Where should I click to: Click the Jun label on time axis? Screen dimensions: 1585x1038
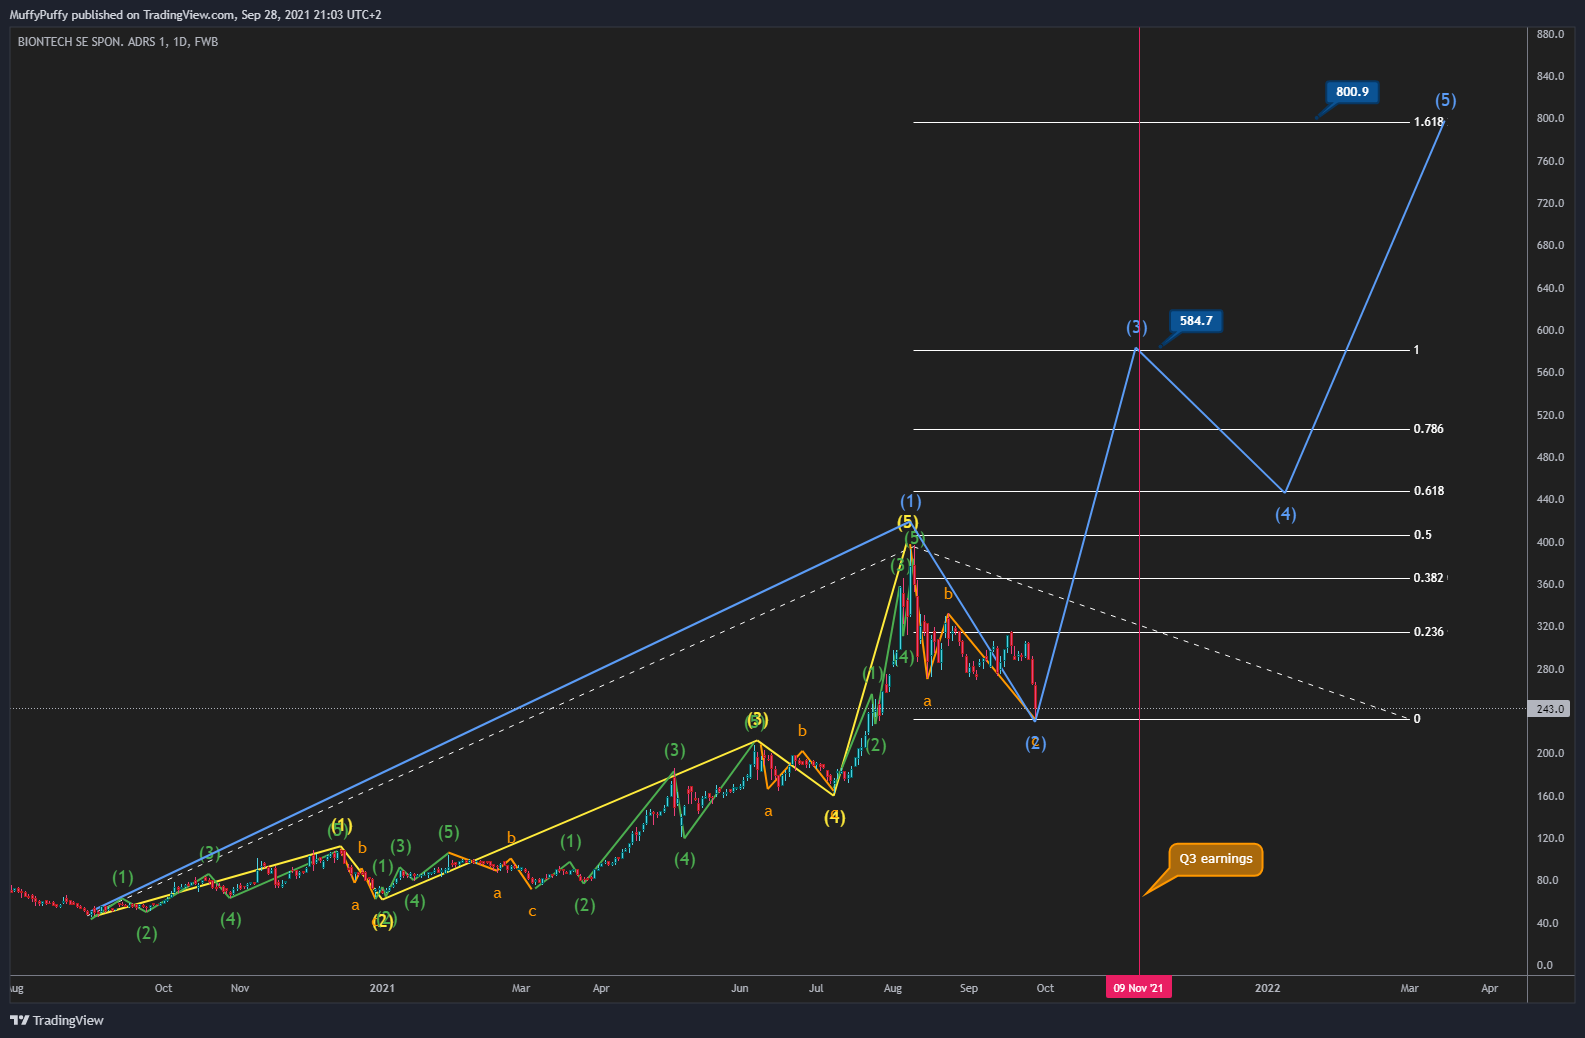tap(740, 988)
